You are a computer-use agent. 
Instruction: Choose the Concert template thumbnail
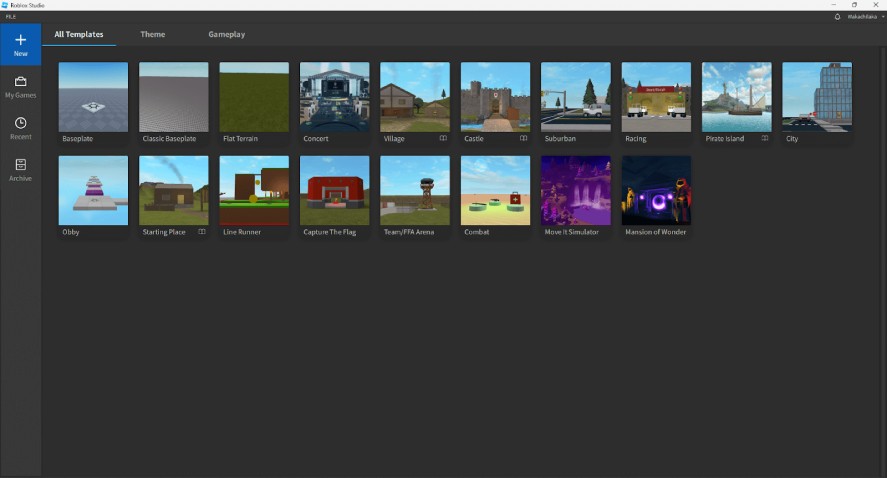(334, 97)
